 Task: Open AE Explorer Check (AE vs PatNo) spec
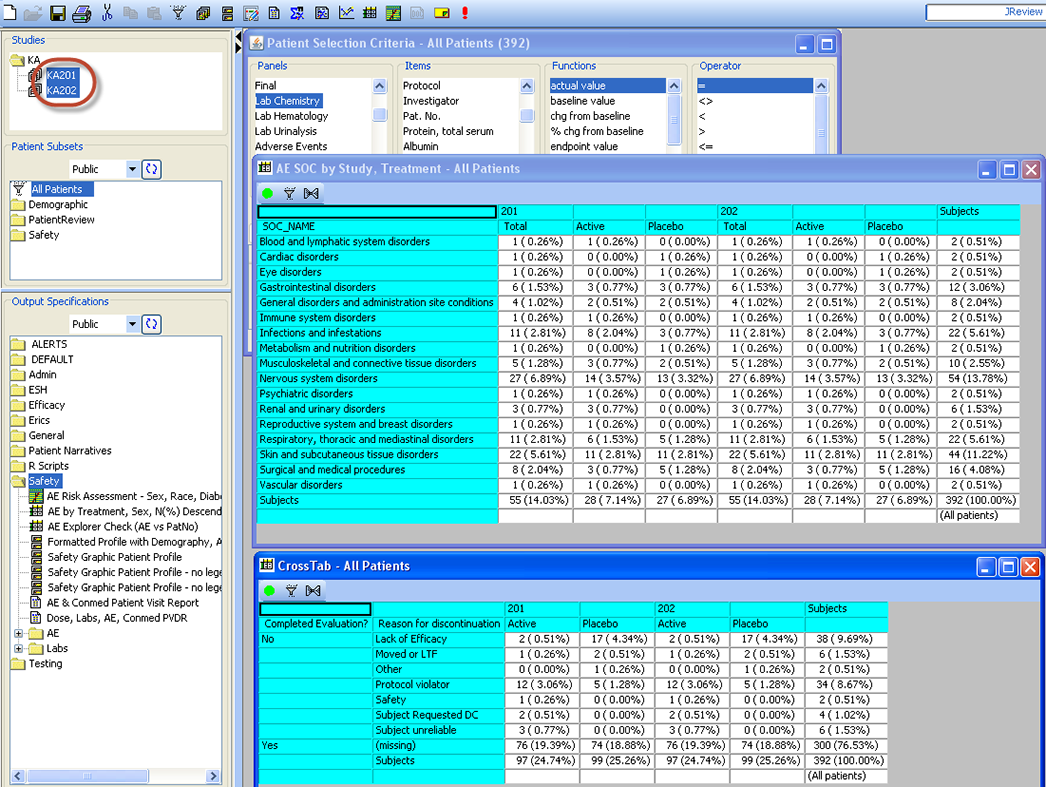(x=123, y=526)
